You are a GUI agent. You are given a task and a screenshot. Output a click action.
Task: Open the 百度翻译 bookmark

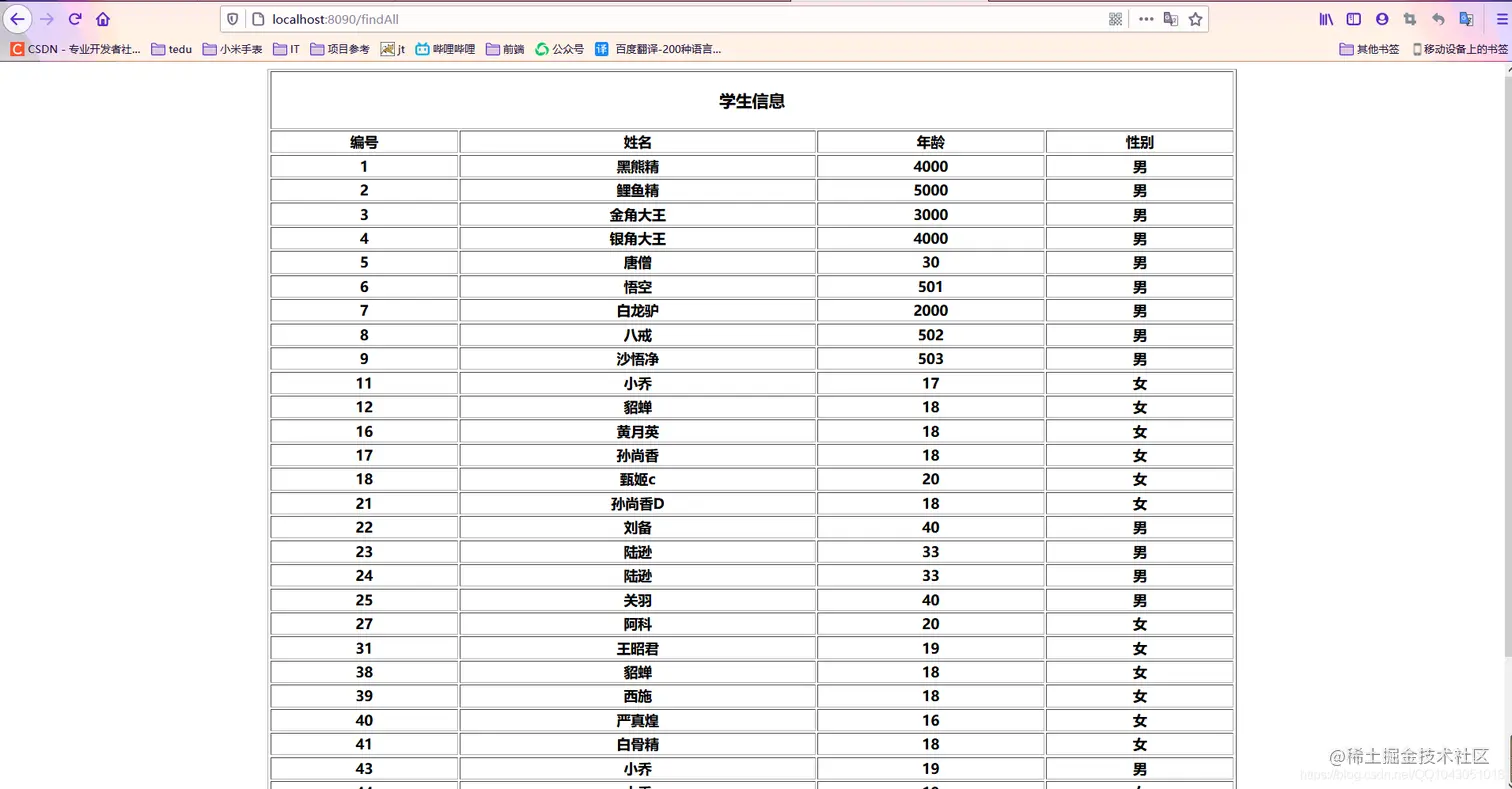658,49
